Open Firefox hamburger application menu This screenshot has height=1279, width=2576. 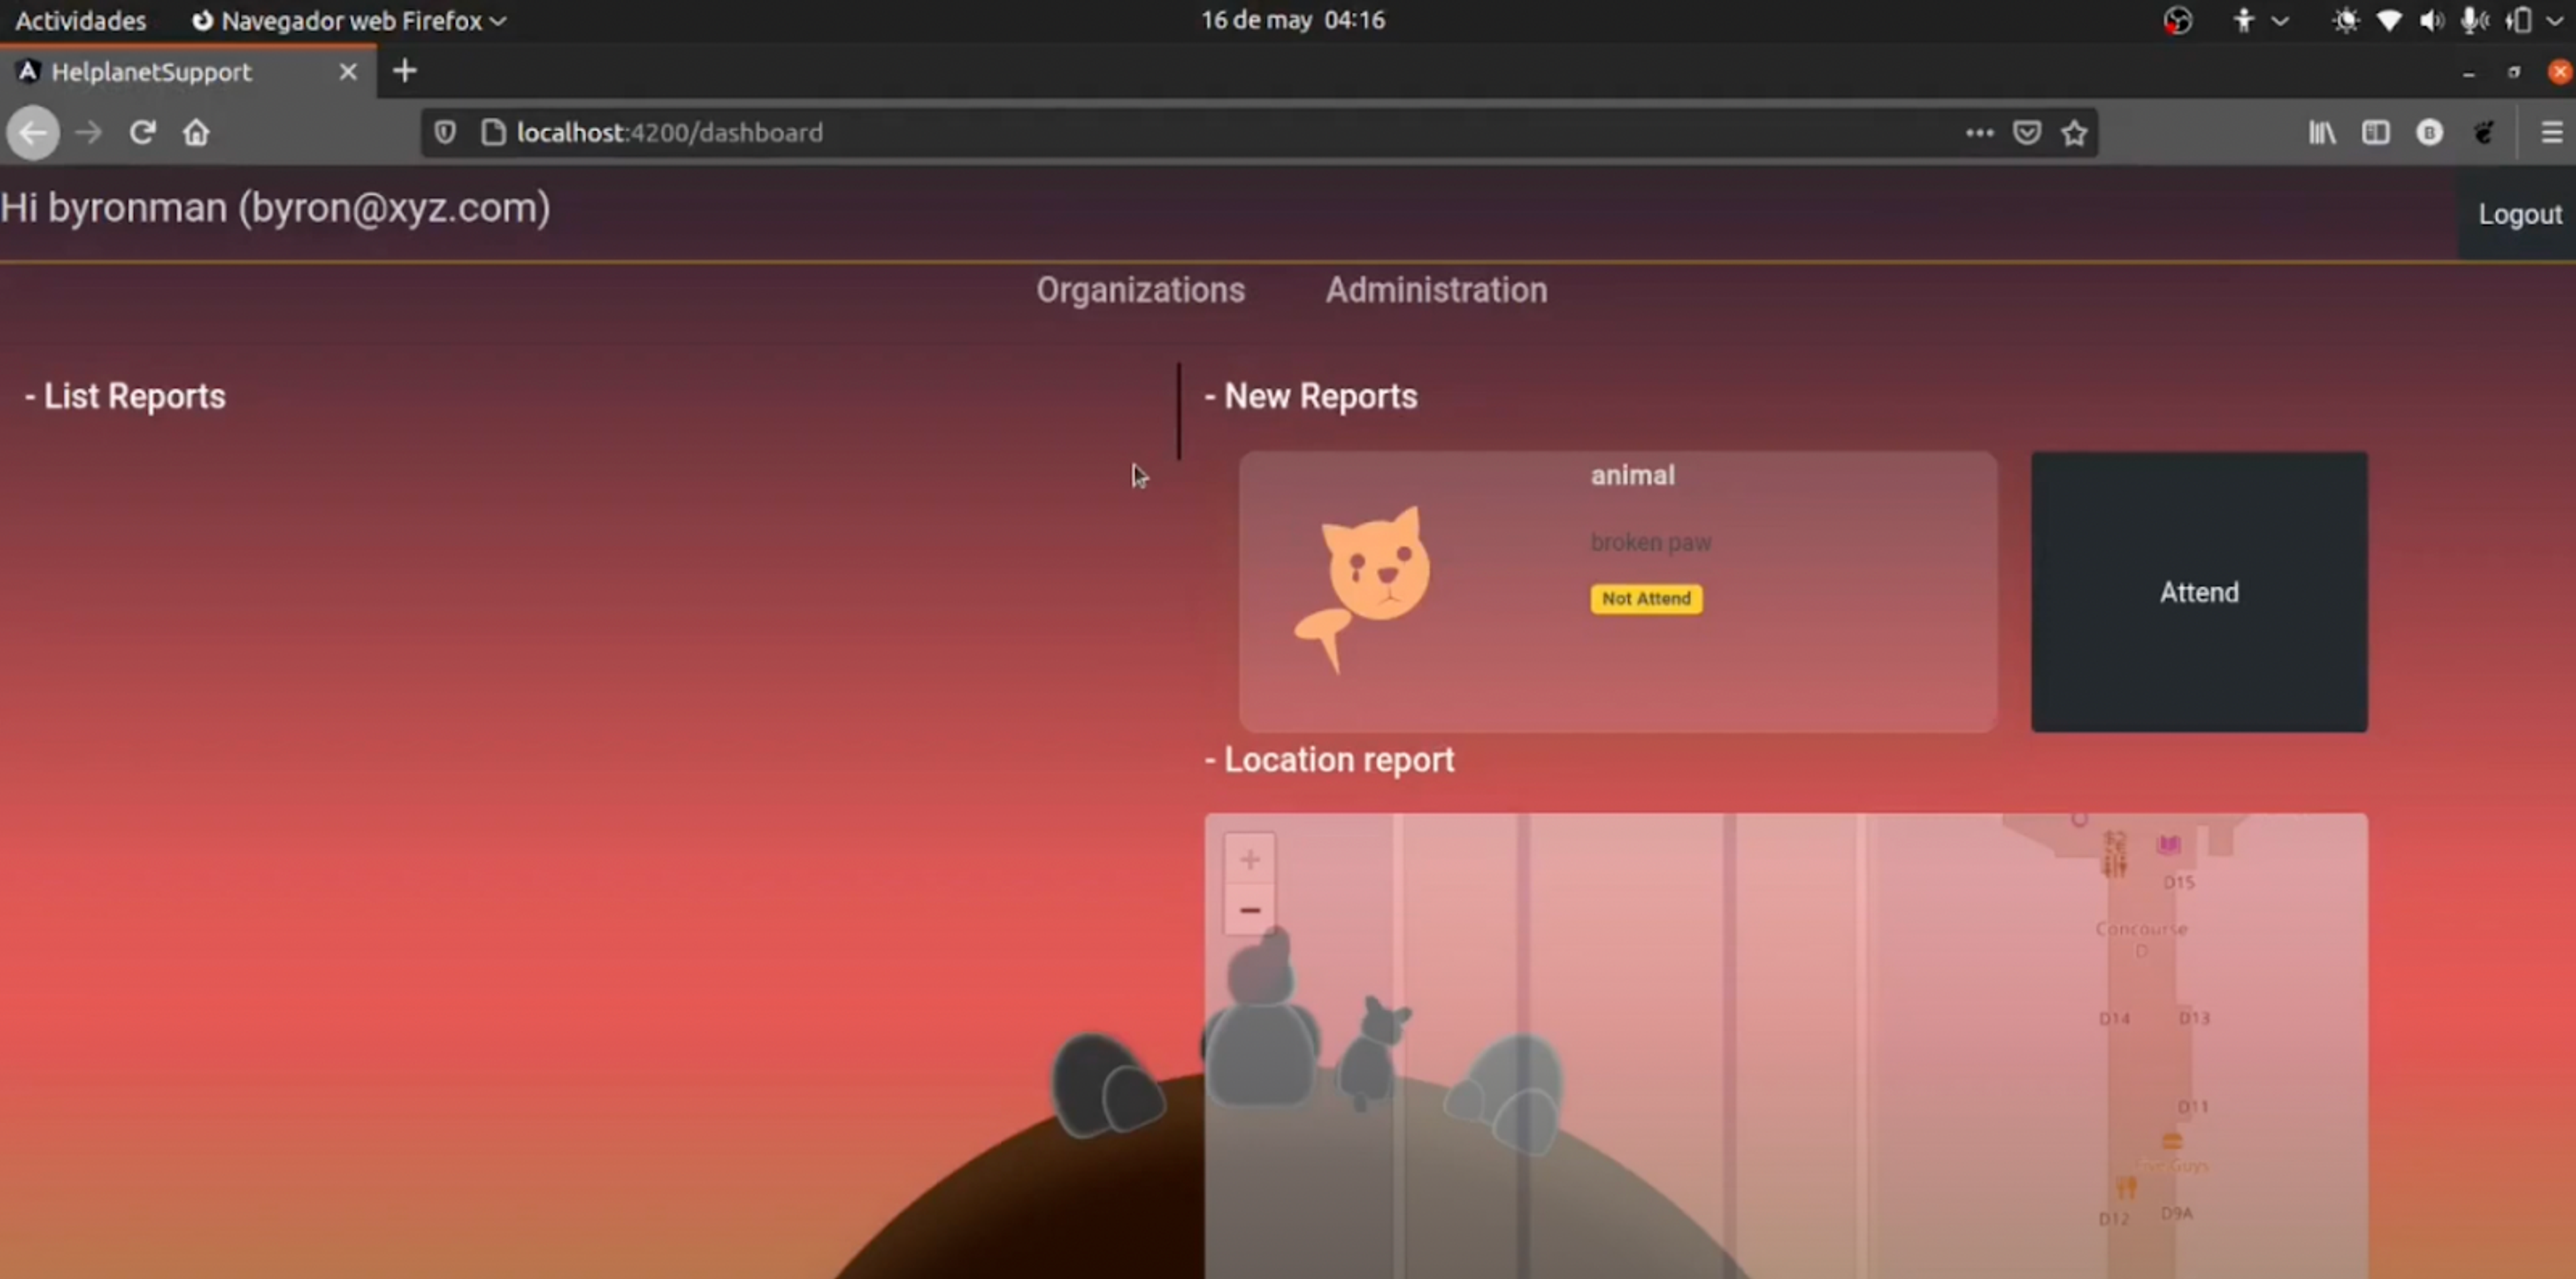tap(2551, 133)
